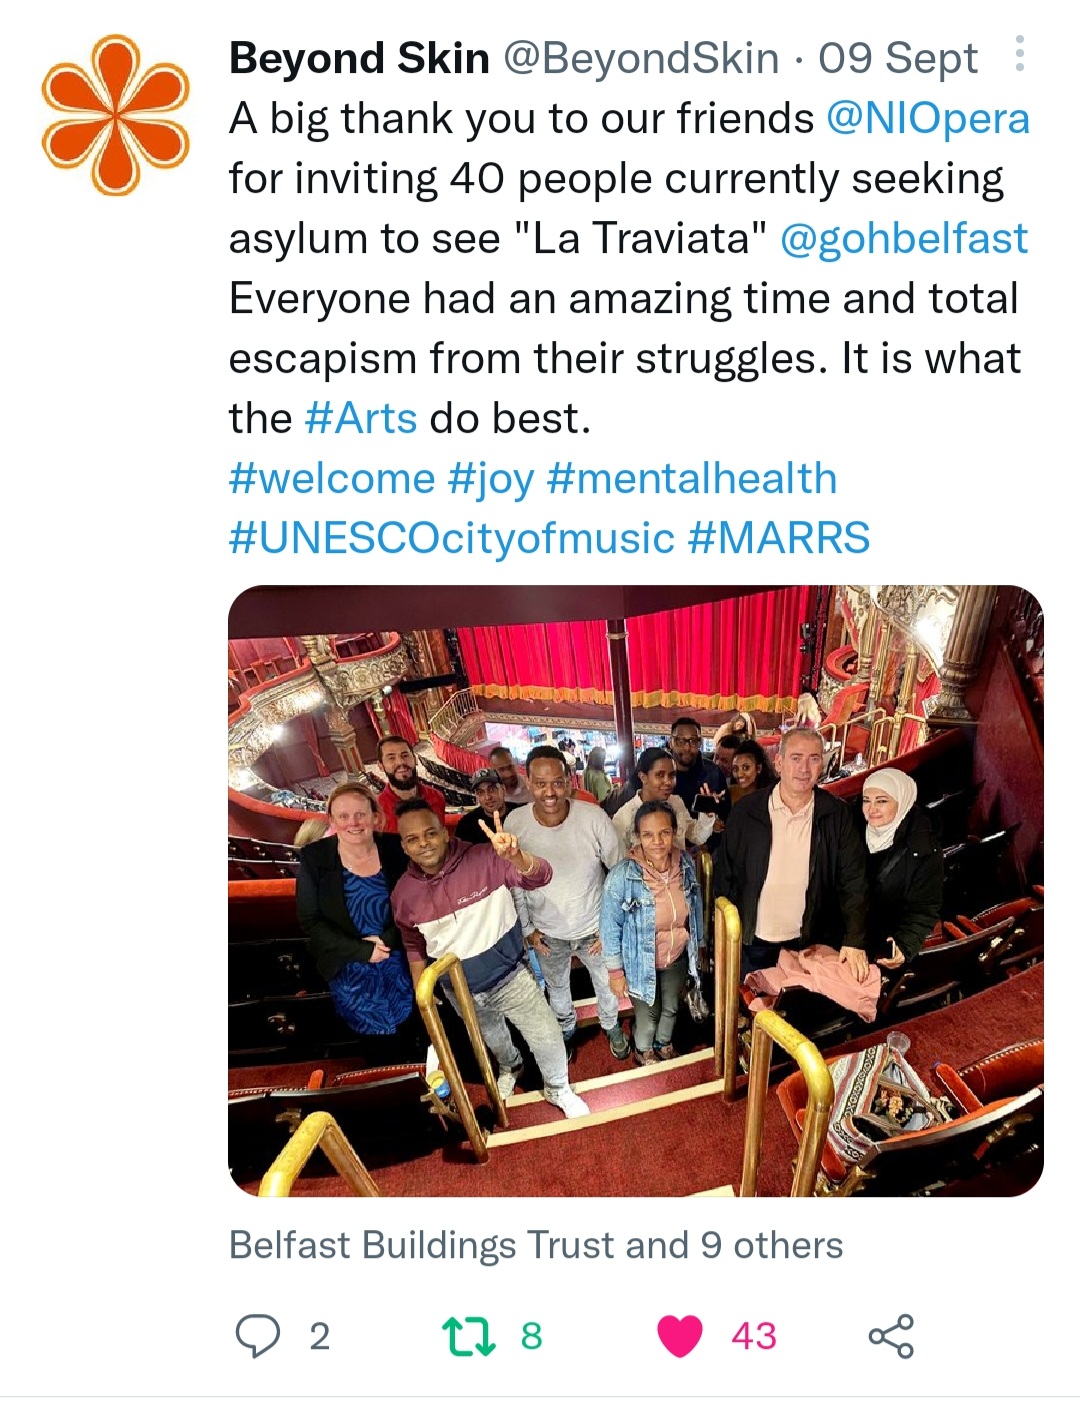Show Belfast Buildings Trust and 9 others tagged
This screenshot has height=1421, width=1080.
pos(536,1246)
